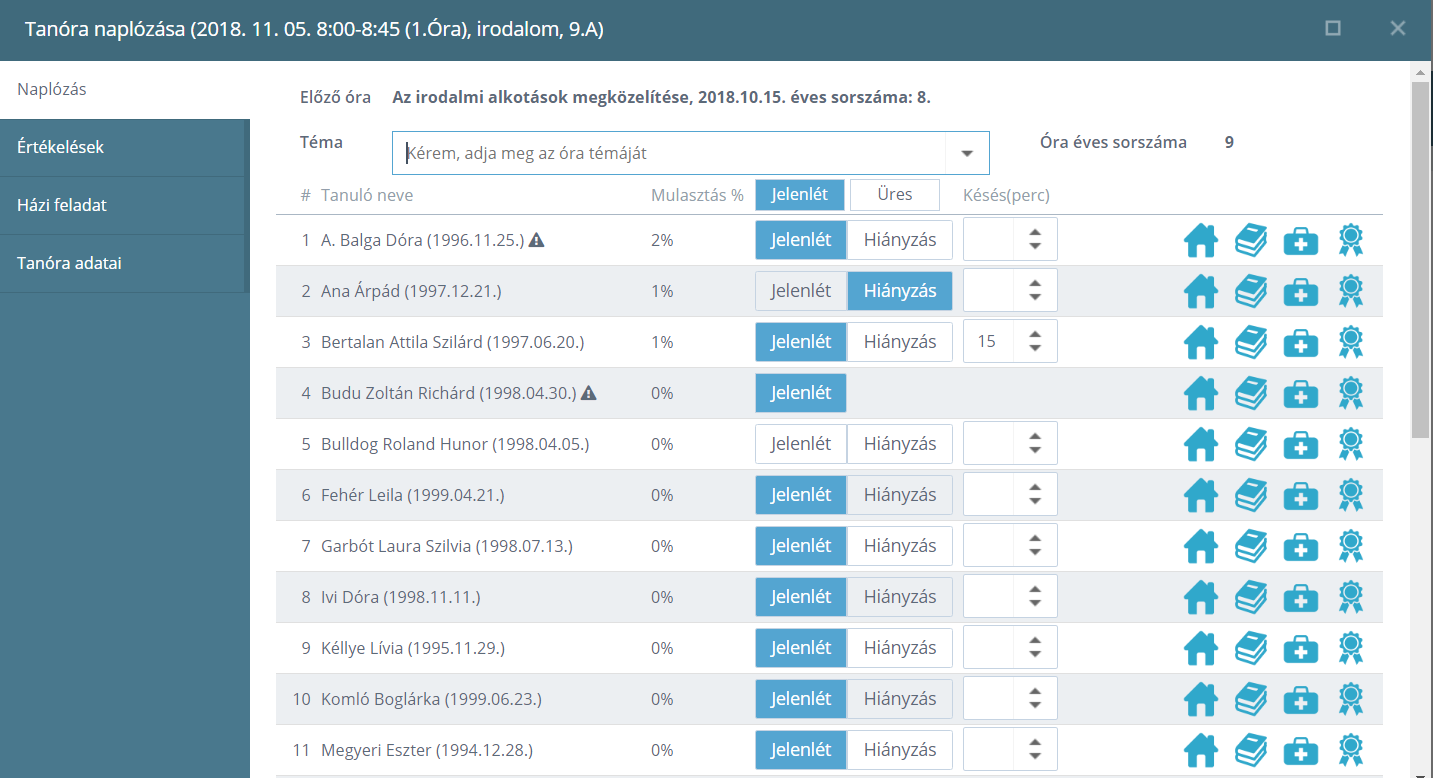Set Bulldog Roland Hunor to Jelenlét
1433x778 pixels.
pos(801,444)
